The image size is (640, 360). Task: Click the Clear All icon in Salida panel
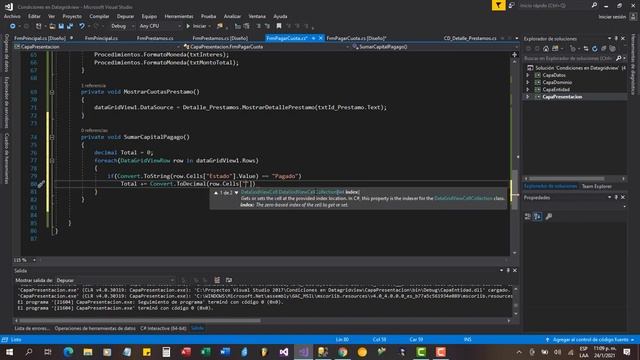(217, 280)
